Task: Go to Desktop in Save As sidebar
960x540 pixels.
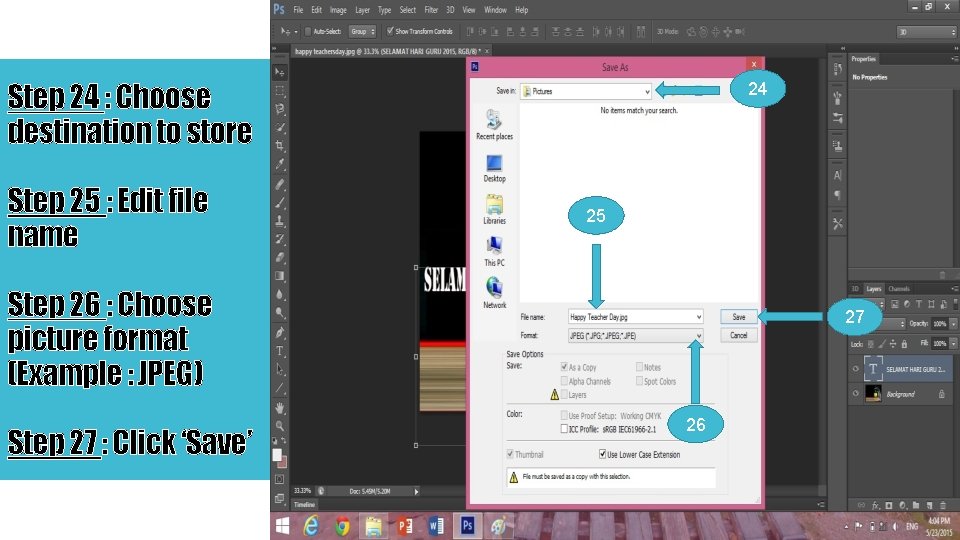Action: pyautogui.click(x=494, y=168)
